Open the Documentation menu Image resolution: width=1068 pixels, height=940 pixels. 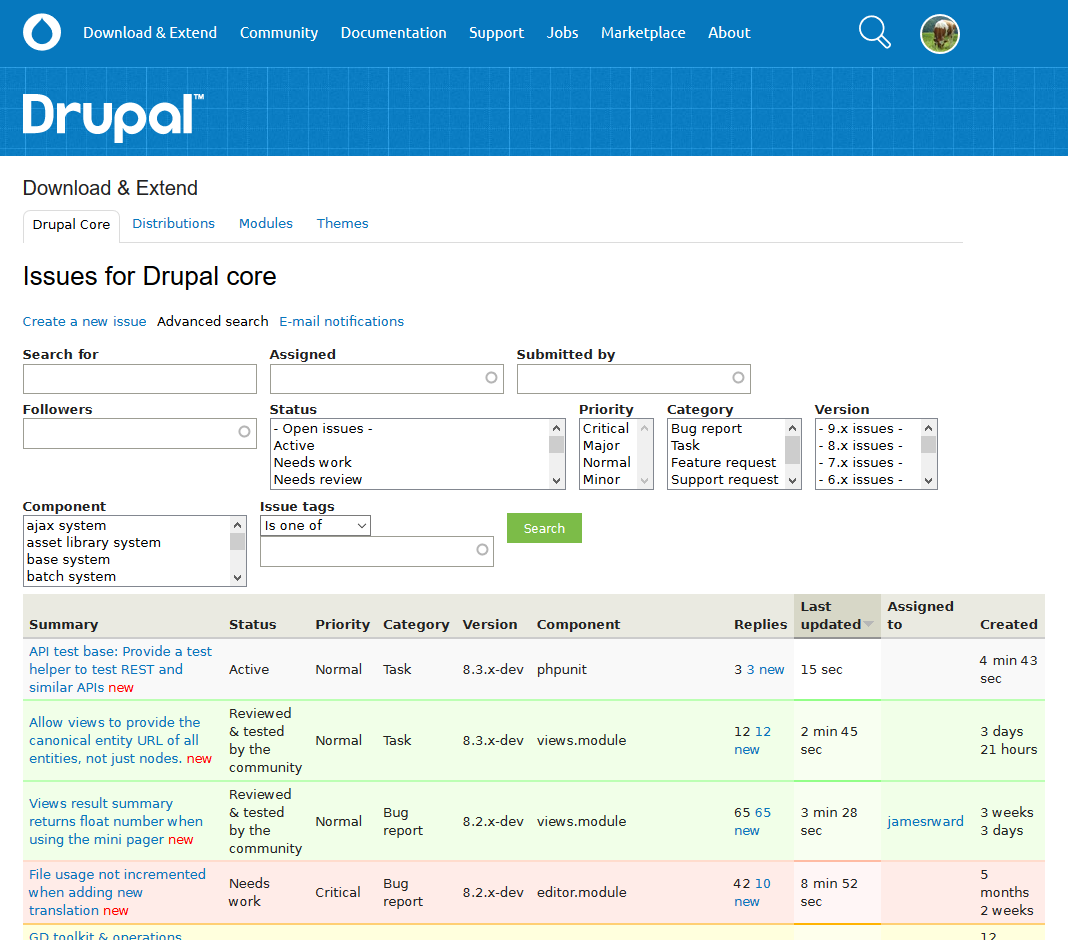point(394,33)
